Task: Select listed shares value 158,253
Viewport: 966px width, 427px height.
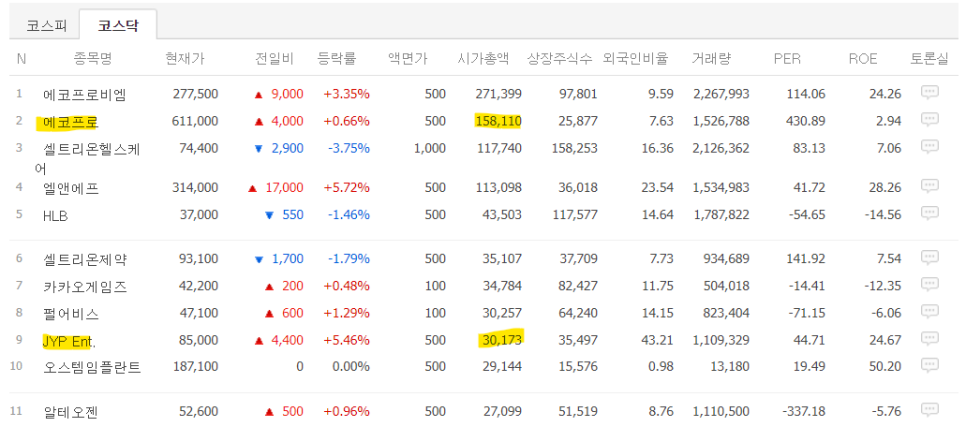Action: pyautogui.click(x=574, y=148)
